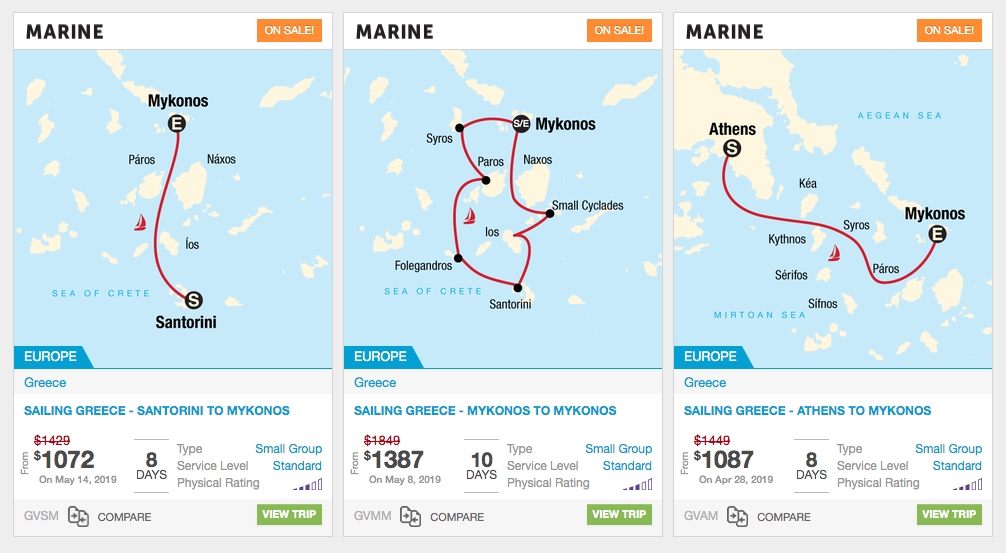Click the sailboat icon on Athens route map
The height and width of the screenshot is (553, 1006).
pos(834,253)
